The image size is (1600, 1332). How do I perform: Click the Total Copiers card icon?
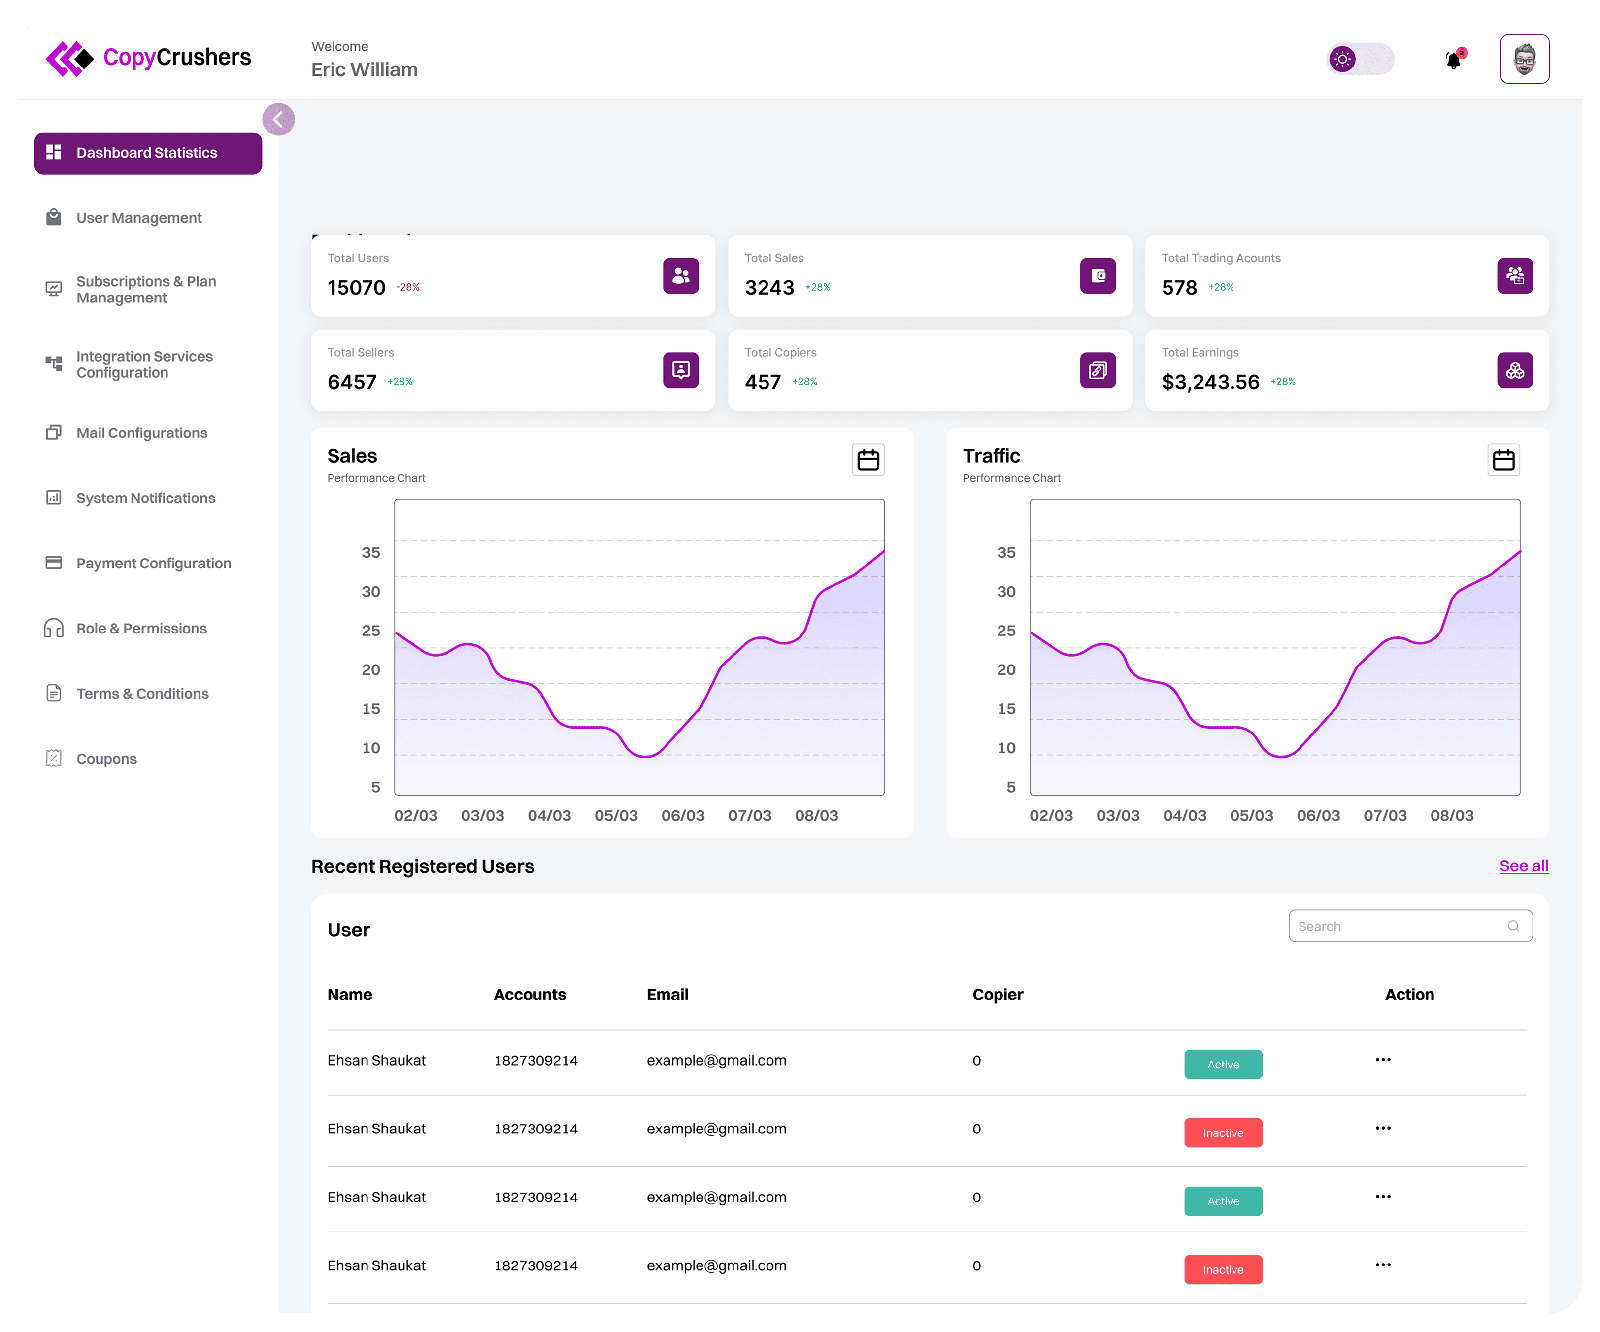[1098, 370]
